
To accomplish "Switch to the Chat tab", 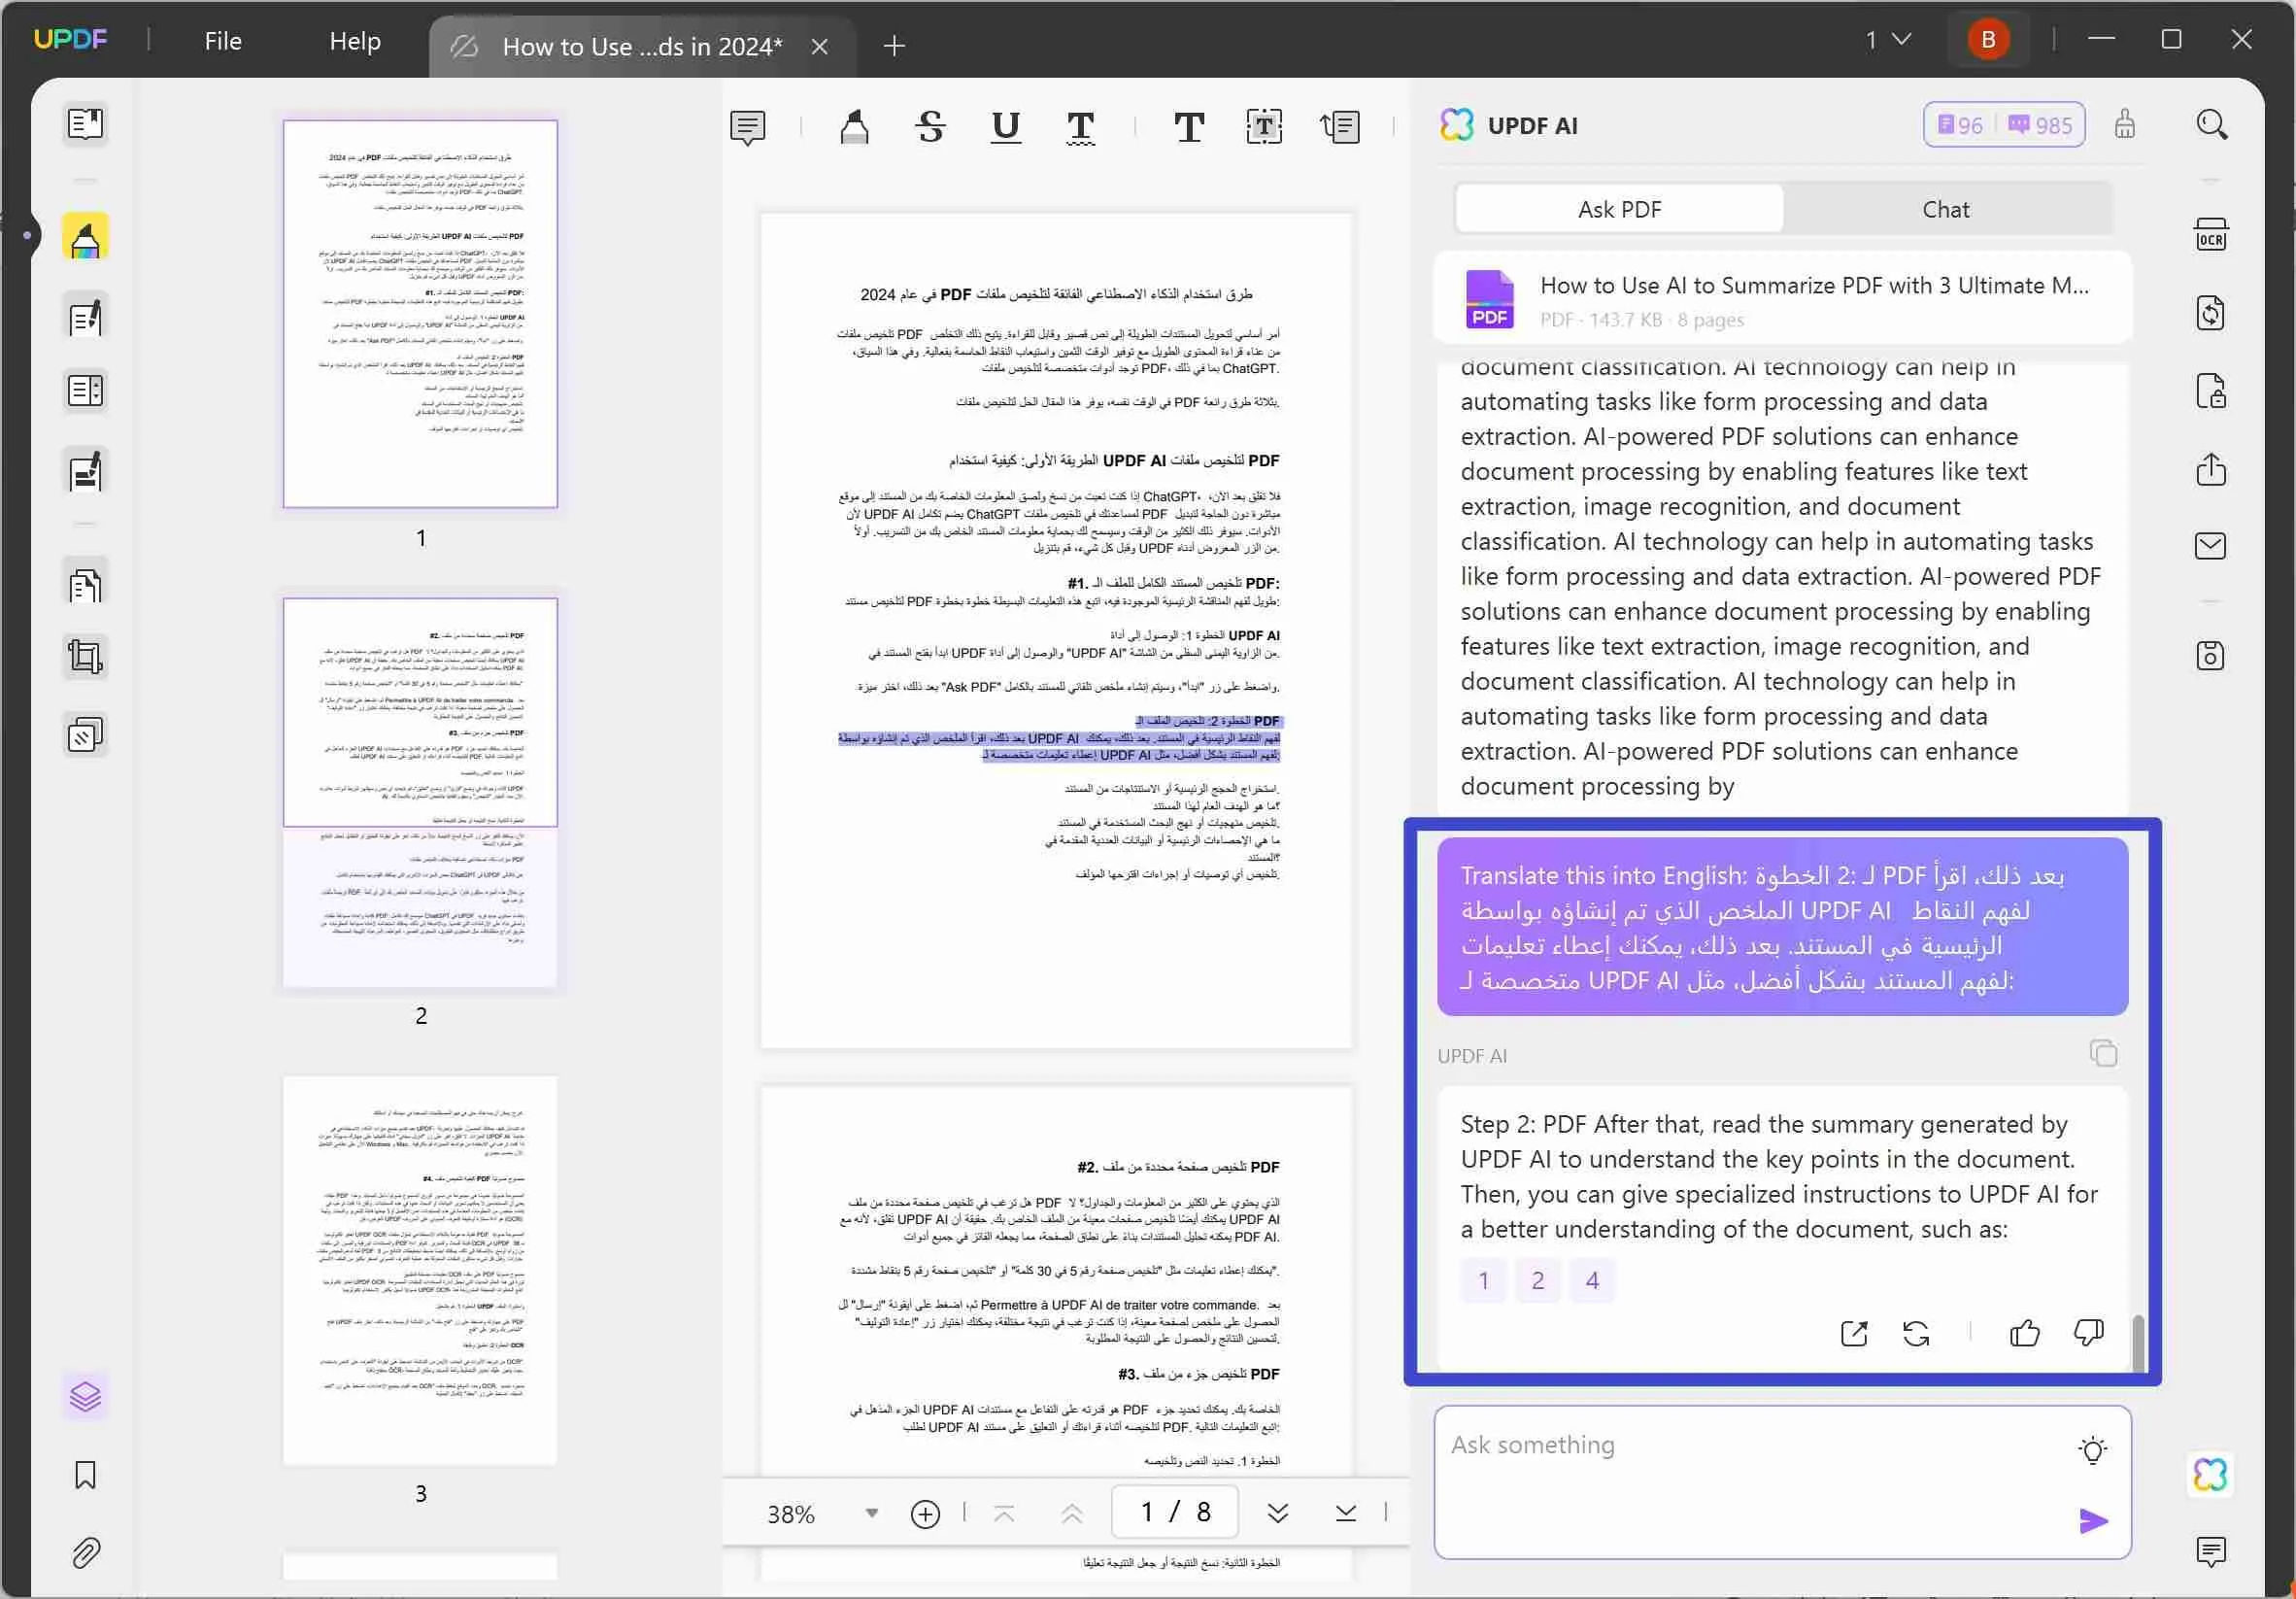I will pos(1945,210).
